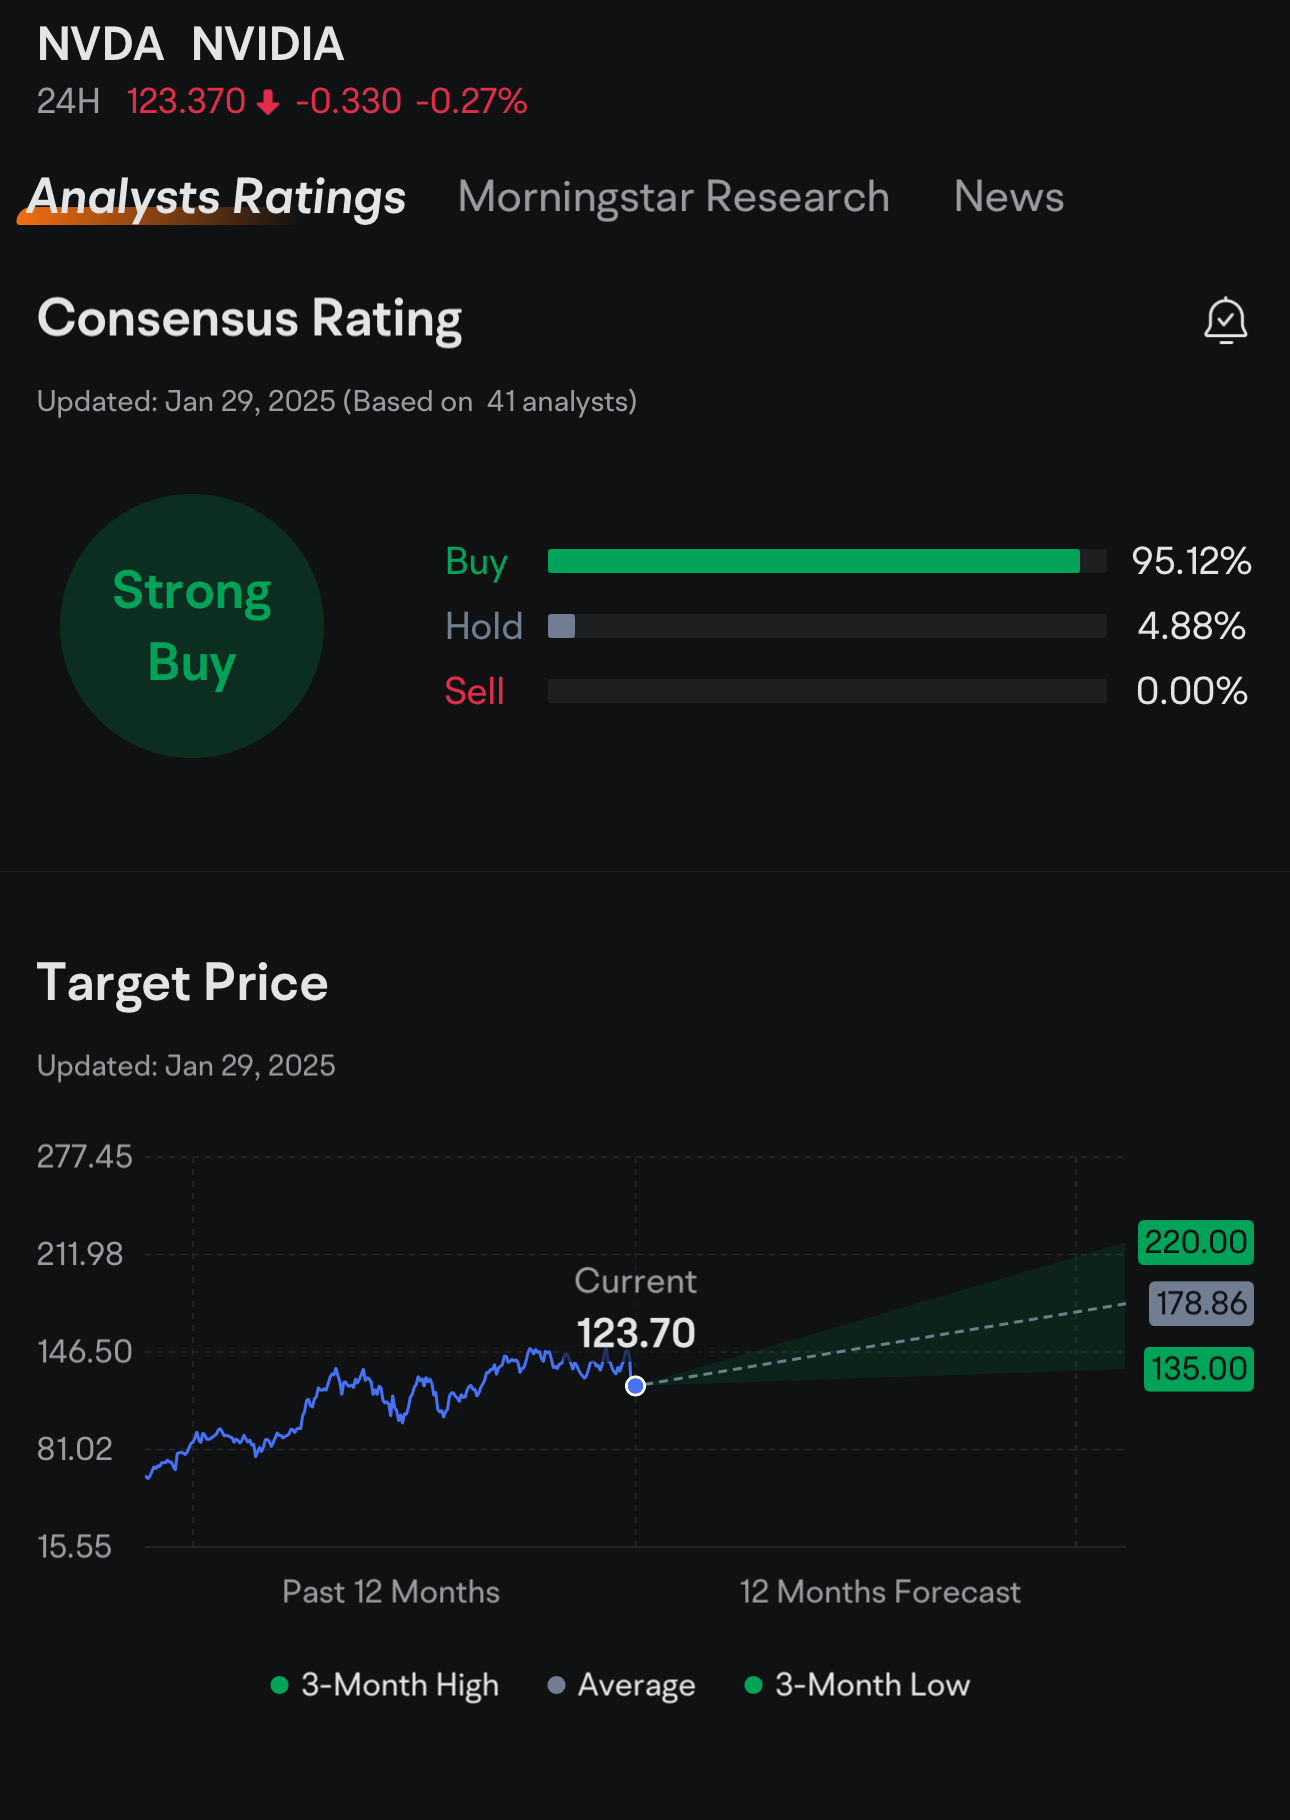Tap the 3-Month High legend dot

280,1685
